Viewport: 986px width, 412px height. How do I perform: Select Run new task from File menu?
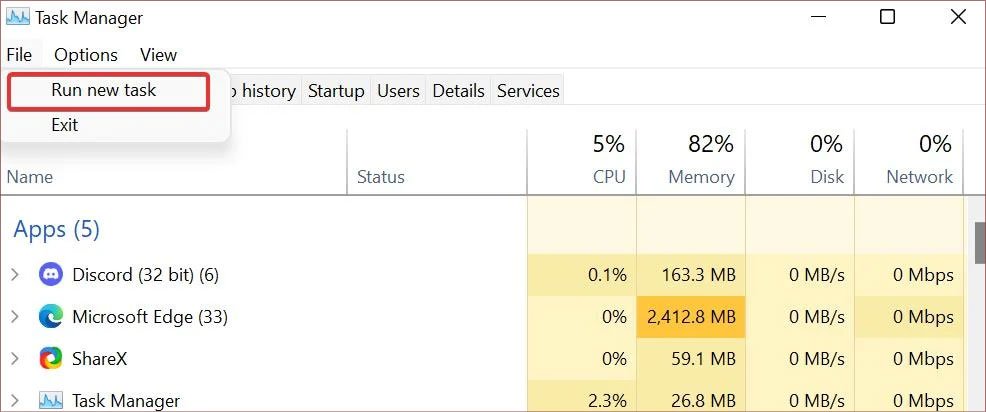tap(108, 91)
